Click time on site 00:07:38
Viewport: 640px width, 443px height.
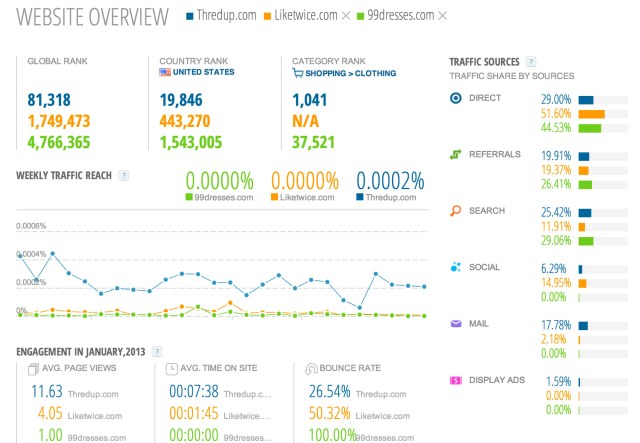click(x=194, y=392)
